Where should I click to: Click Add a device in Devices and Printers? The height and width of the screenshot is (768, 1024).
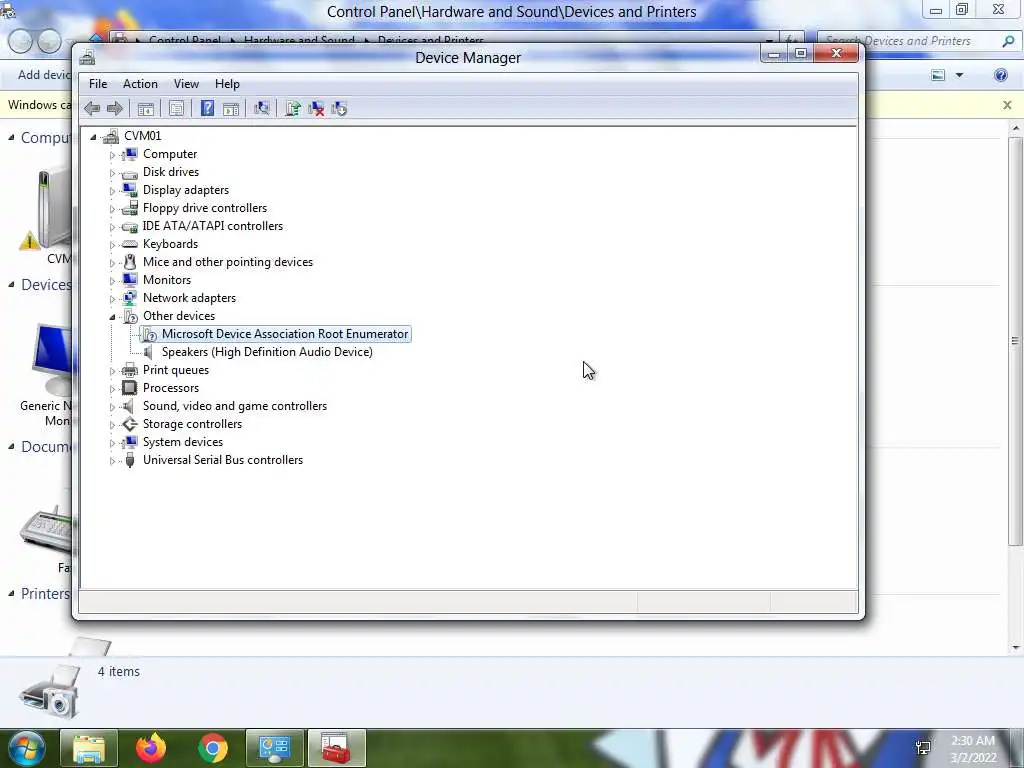[x=44, y=75]
